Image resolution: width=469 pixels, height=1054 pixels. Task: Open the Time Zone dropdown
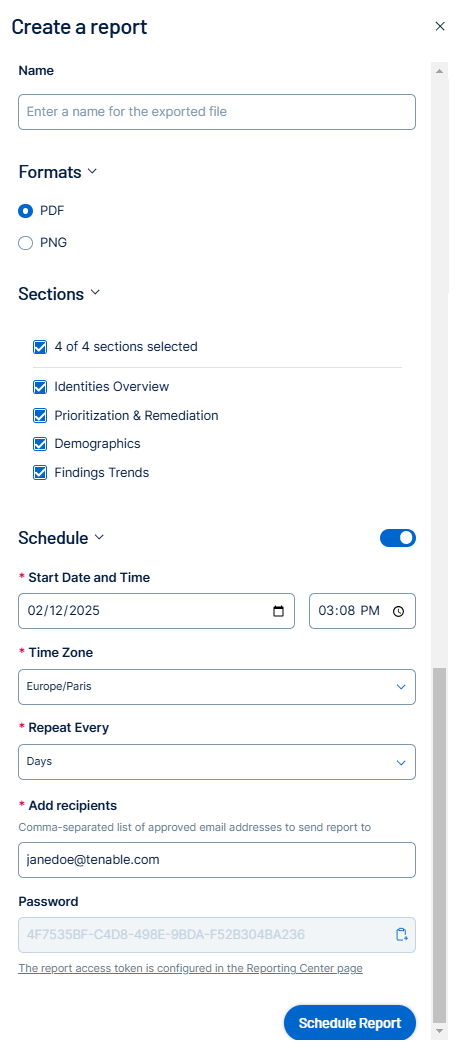coord(217,687)
